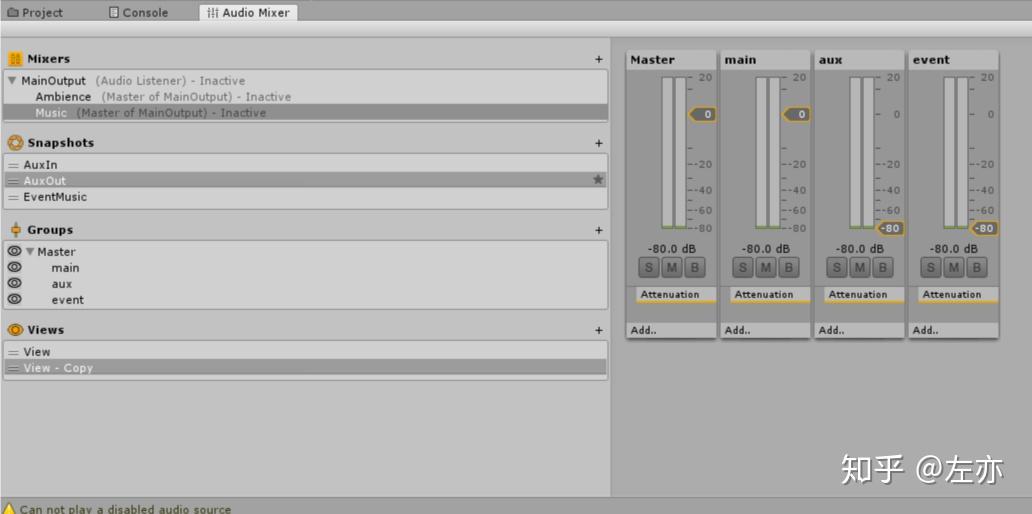Mute the Master channel
Image resolution: width=1032 pixels, height=514 pixels.
[x=671, y=267]
